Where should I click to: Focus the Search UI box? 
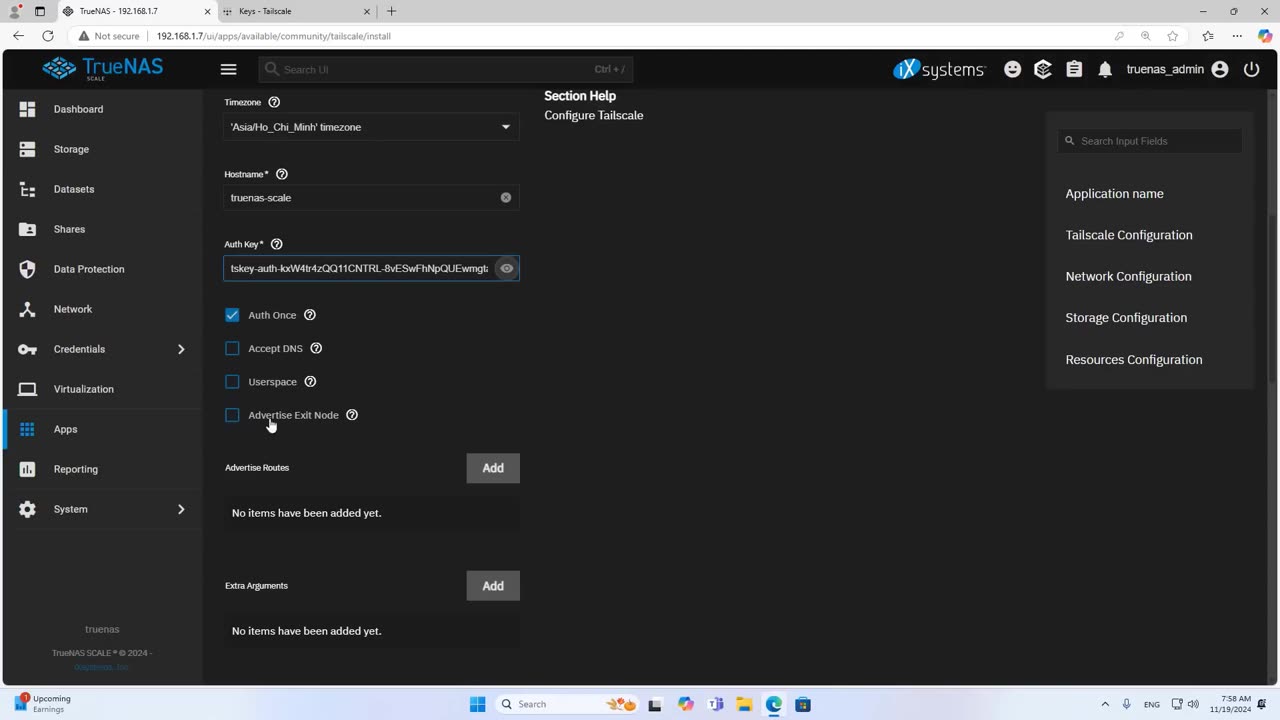446,69
